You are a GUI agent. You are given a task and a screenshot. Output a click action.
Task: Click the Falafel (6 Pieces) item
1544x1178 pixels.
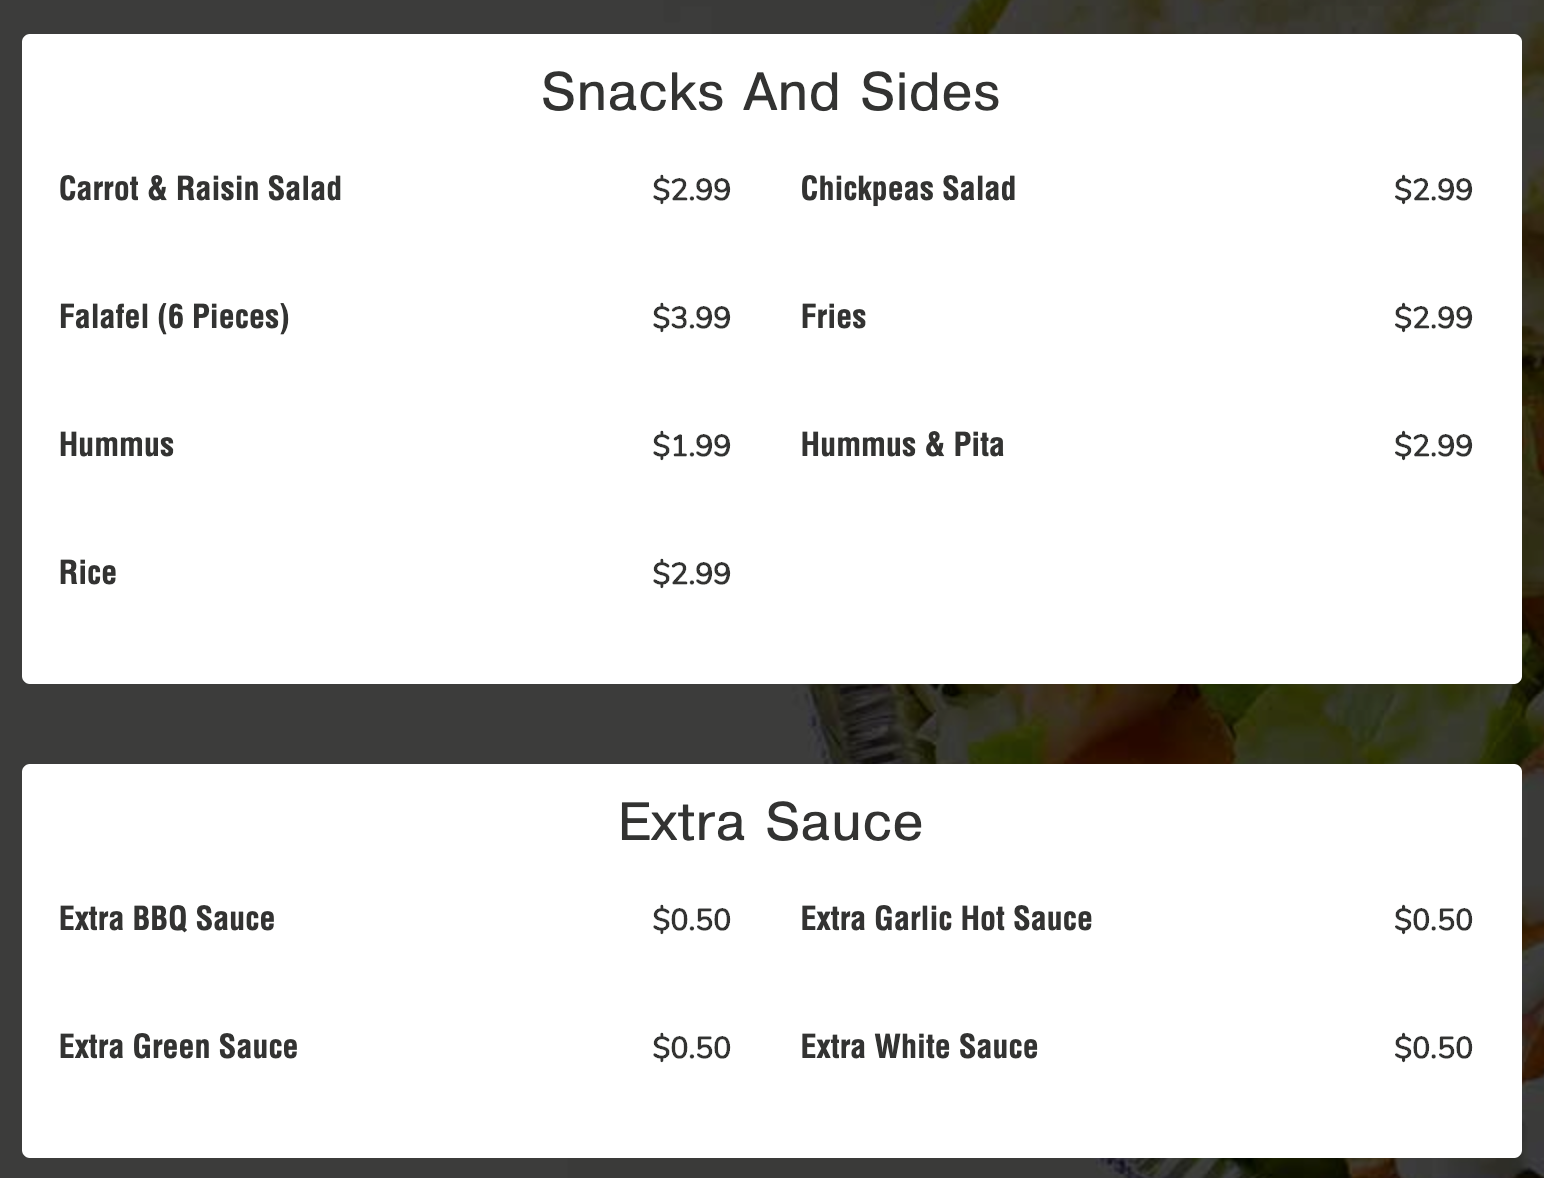(x=174, y=317)
